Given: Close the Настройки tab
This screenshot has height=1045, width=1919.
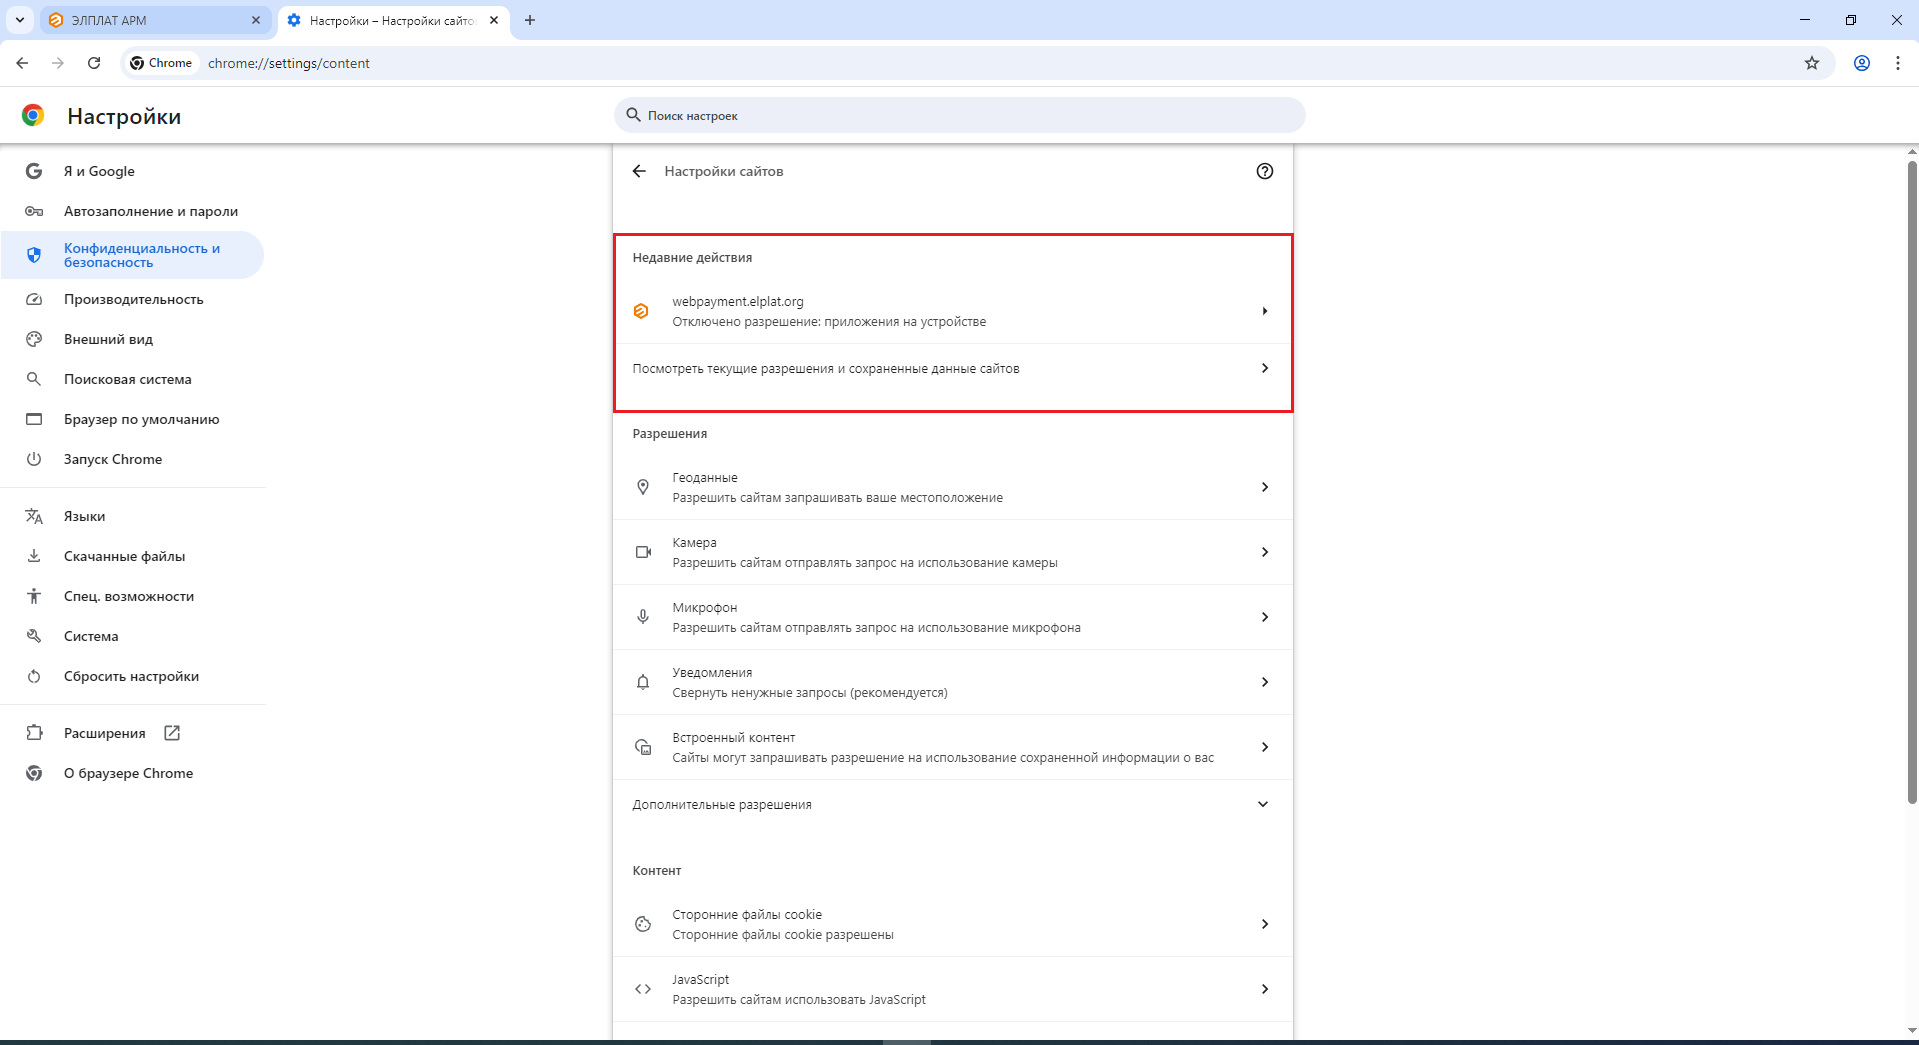Looking at the screenshot, I should point(494,20).
